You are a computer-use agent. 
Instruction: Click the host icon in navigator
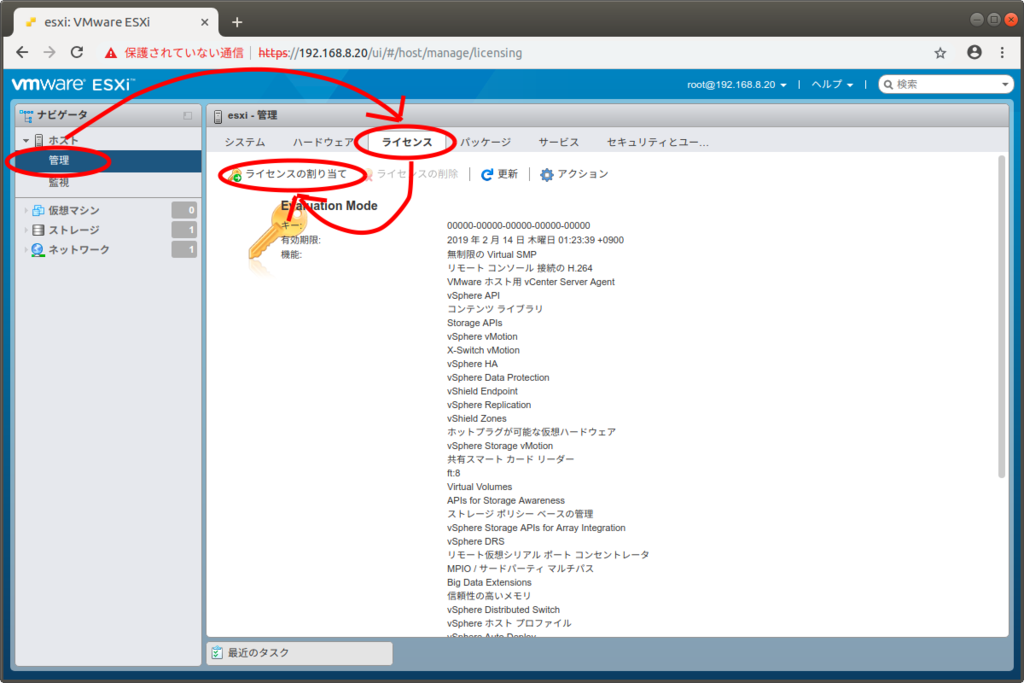tap(39, 140)
